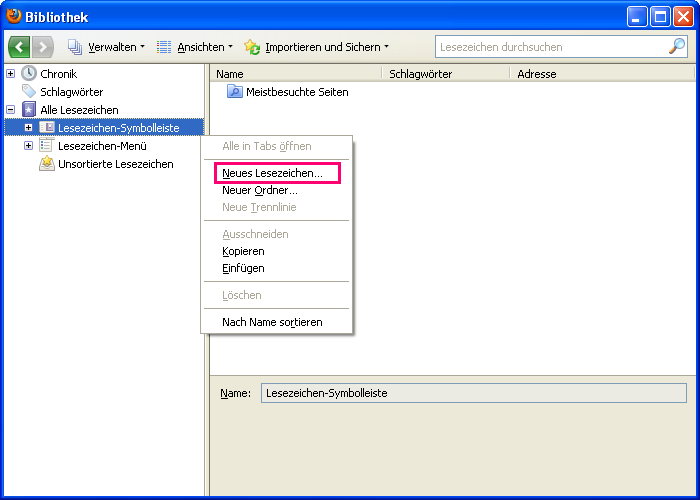Click the Unsortierte Lesezeichen icon
This screenshot has width=700, height=500.
click(47, 164)
